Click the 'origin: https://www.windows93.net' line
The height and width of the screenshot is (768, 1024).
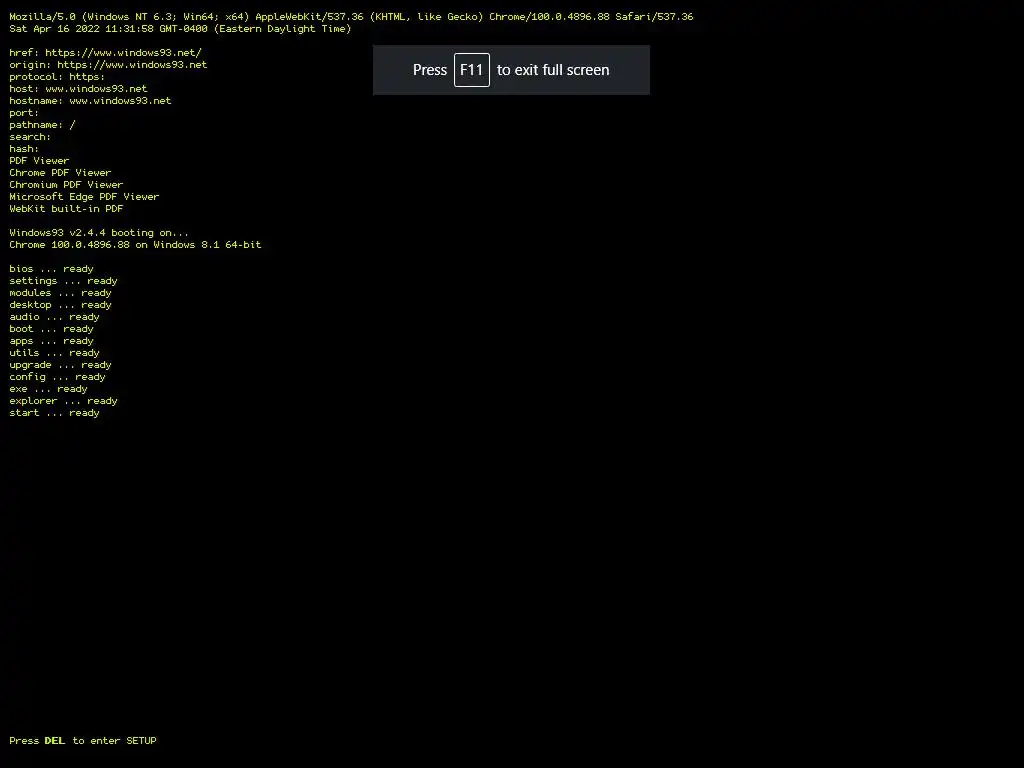[x=108, y=65]
